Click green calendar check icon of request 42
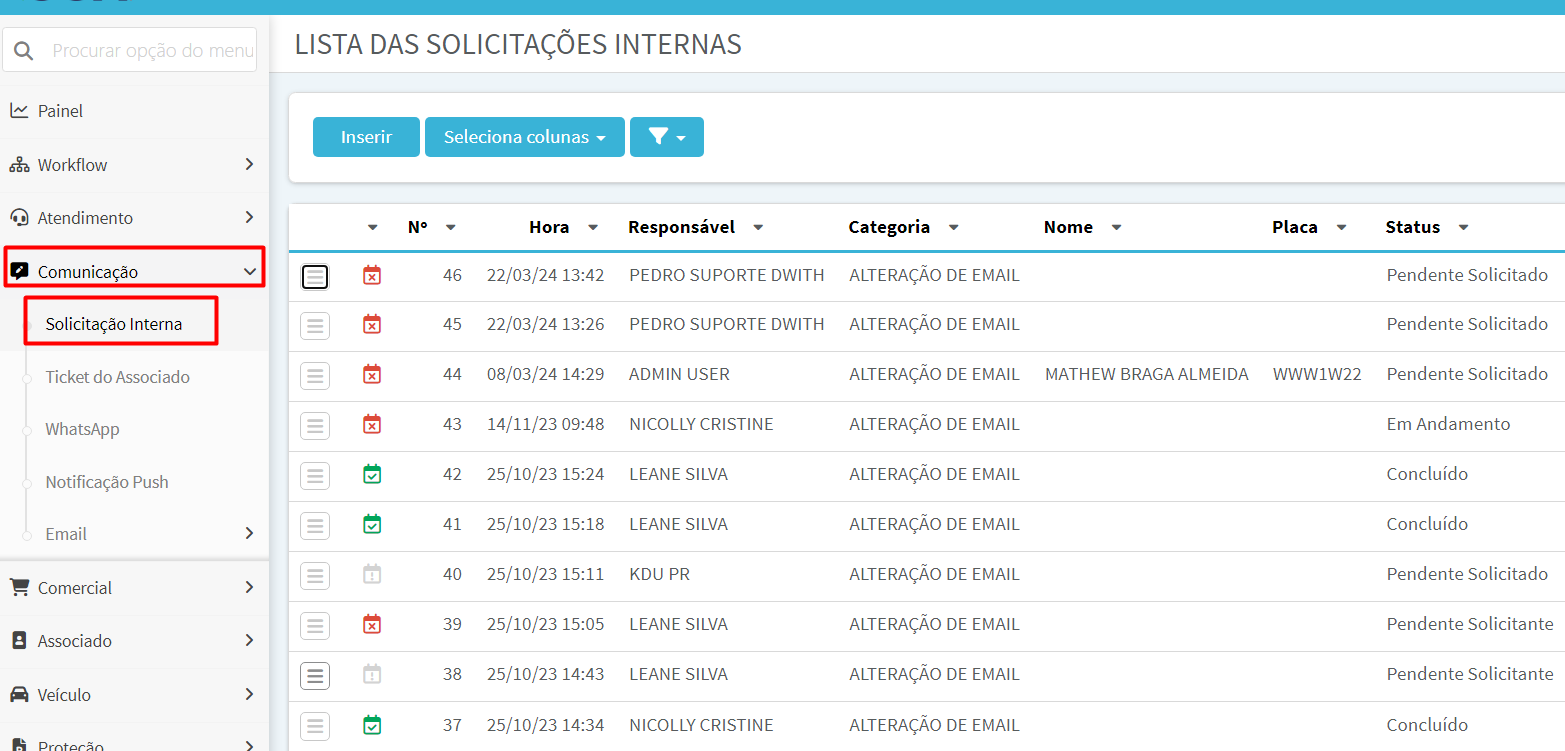The width and height of the screenshot is (1565, 751). (x=372, y=474)
